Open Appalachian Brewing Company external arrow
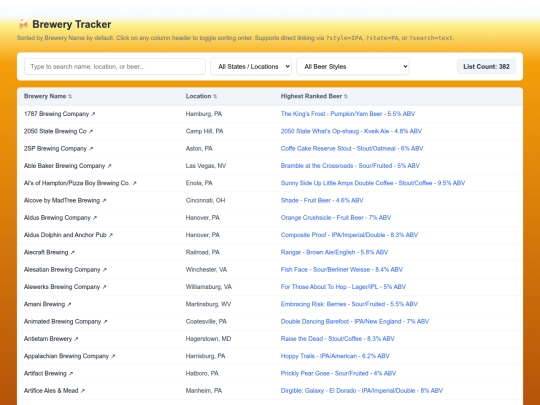 (113, 356)
